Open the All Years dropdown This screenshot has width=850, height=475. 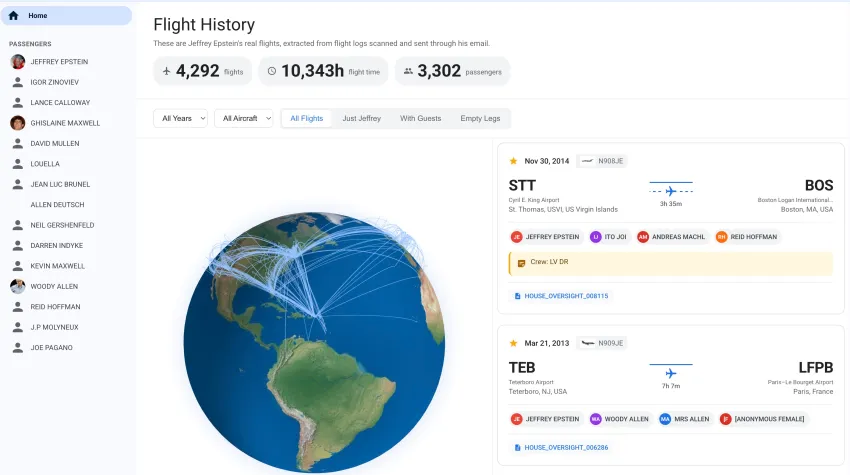[180, 118]
